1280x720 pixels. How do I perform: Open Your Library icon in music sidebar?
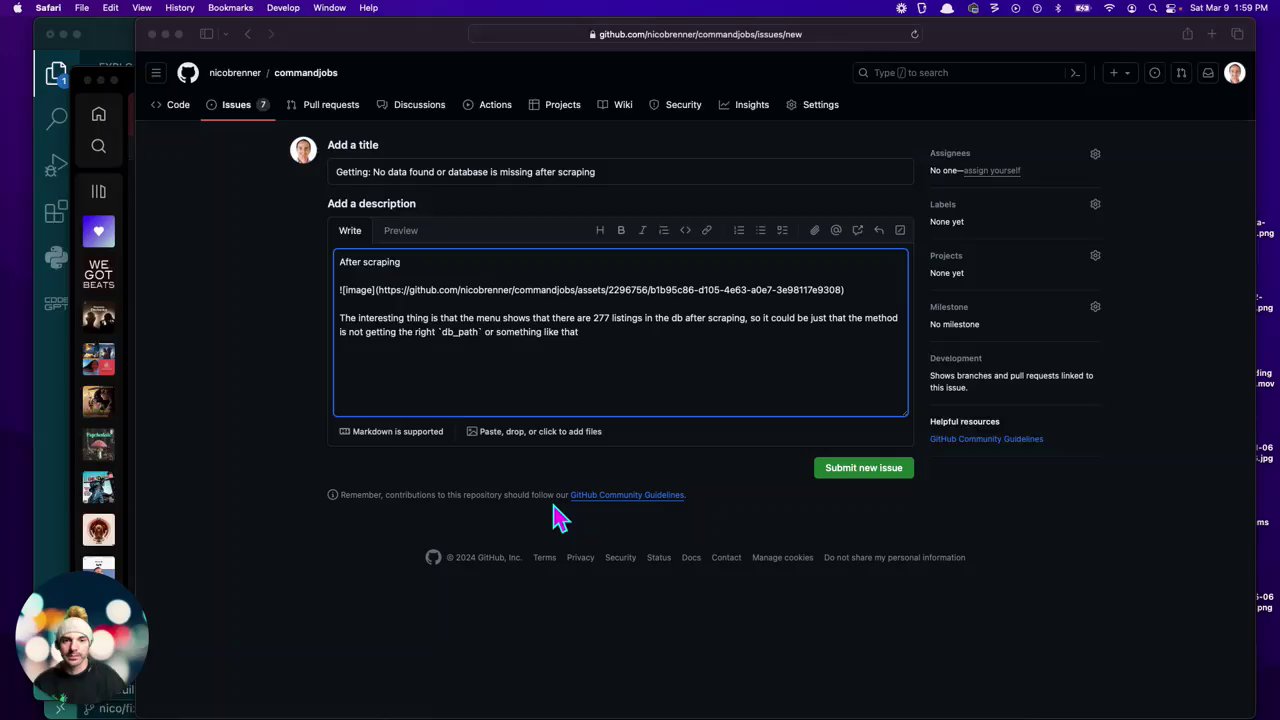98,191
